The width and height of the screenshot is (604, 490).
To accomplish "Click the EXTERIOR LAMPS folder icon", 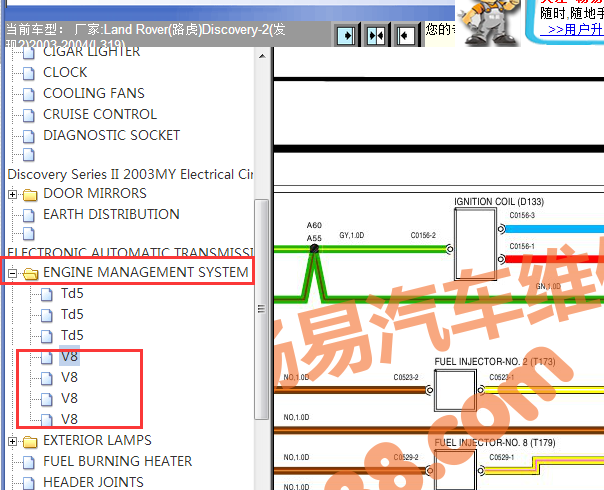I will click(x=30, y=442).
